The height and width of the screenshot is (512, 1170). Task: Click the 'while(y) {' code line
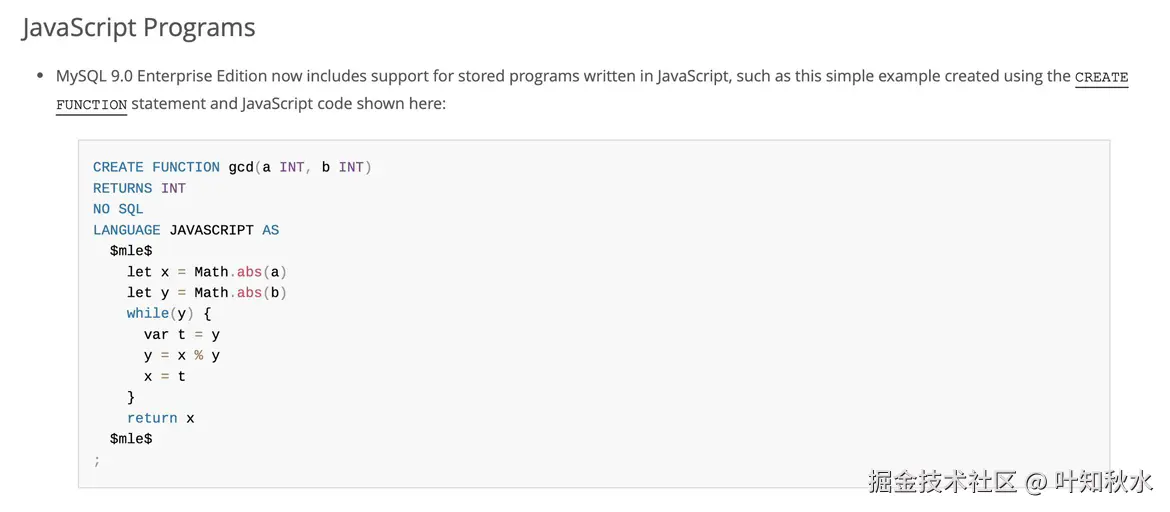pyautogui.click(x=169, y=314)
